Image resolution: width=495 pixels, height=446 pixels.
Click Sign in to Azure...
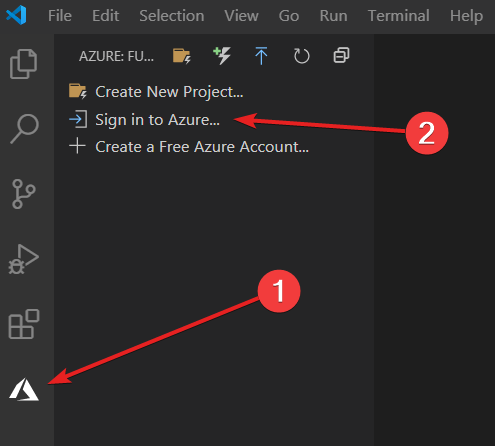pos(144,120)
